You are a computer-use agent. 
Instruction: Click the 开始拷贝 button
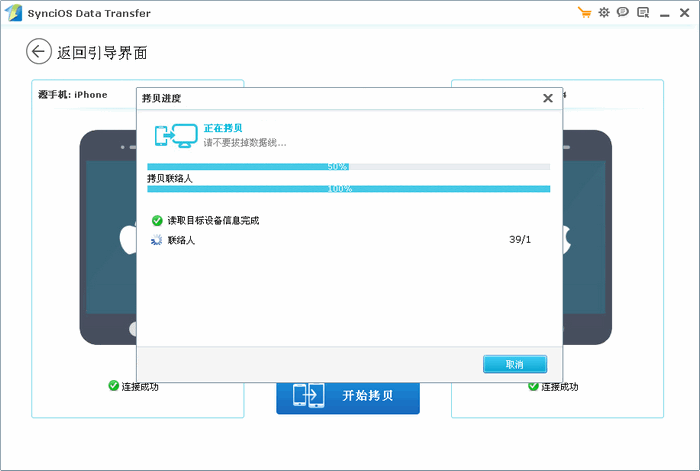348,396
